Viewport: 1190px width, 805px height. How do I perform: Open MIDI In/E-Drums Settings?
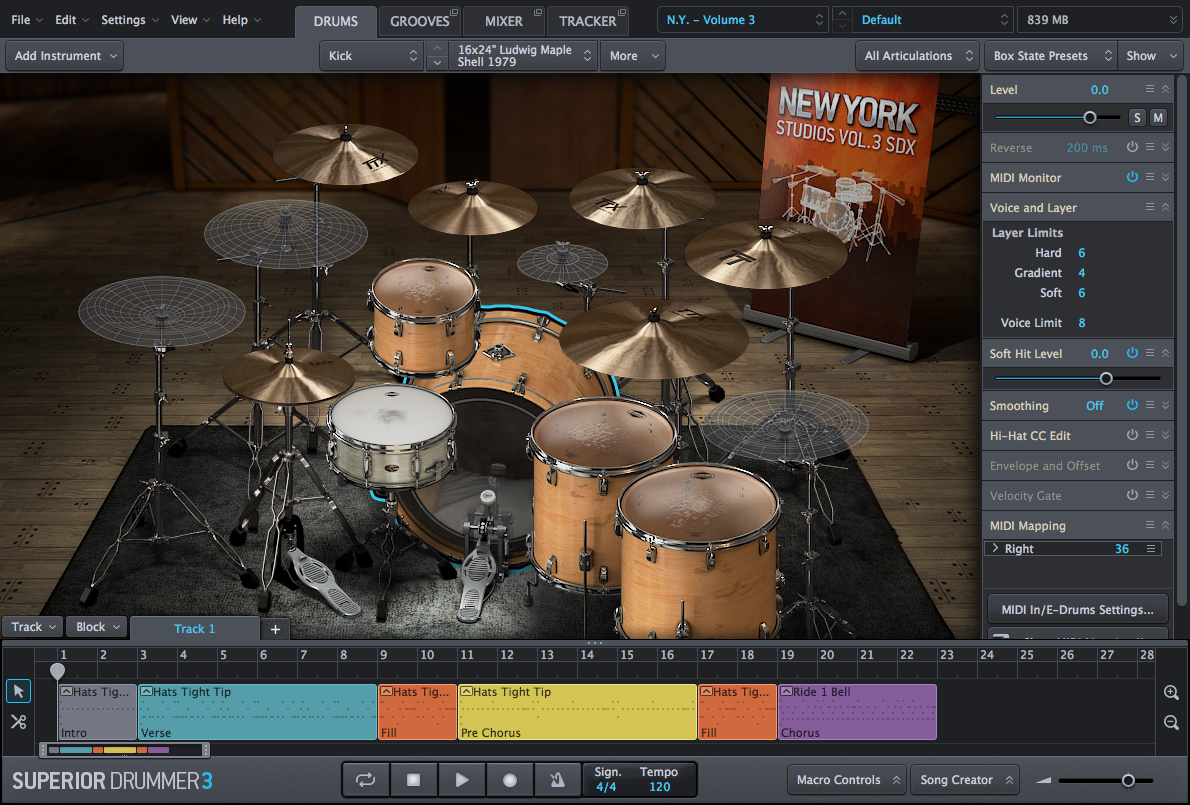1077,608
